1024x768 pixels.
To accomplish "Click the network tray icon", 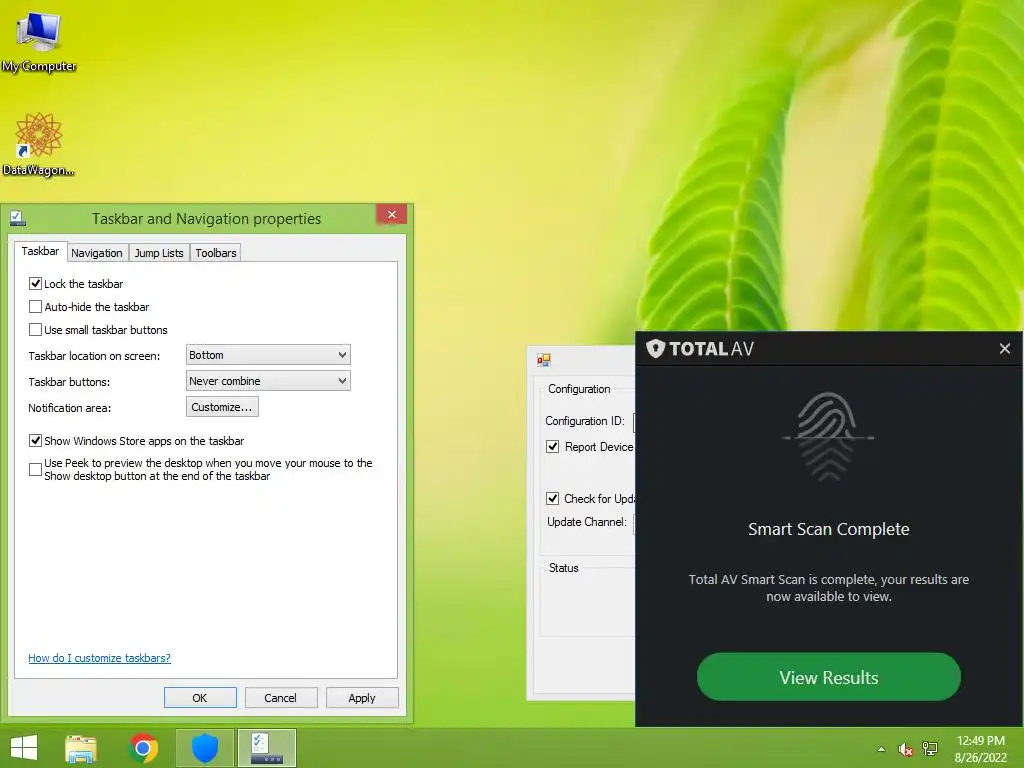I will [930, 749].
